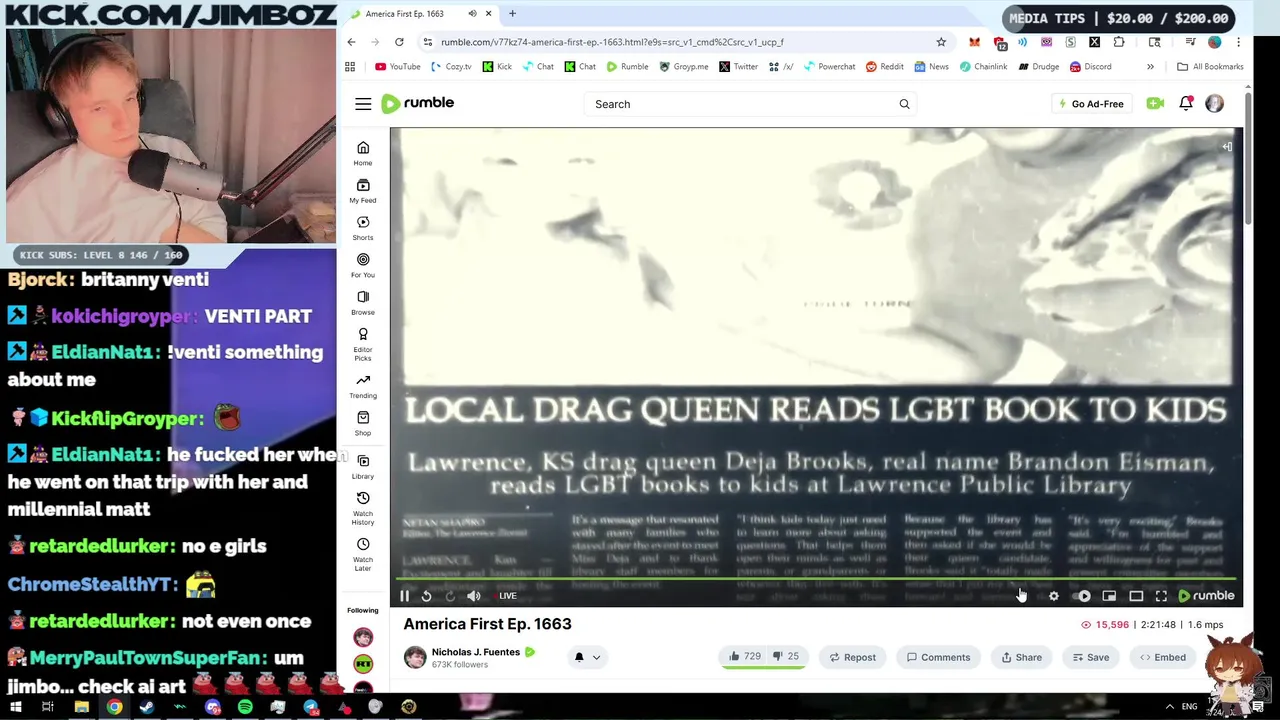The image size is (1280, 720).
Task: Open All Bookmarks folder
Action: coord(1210,67)
